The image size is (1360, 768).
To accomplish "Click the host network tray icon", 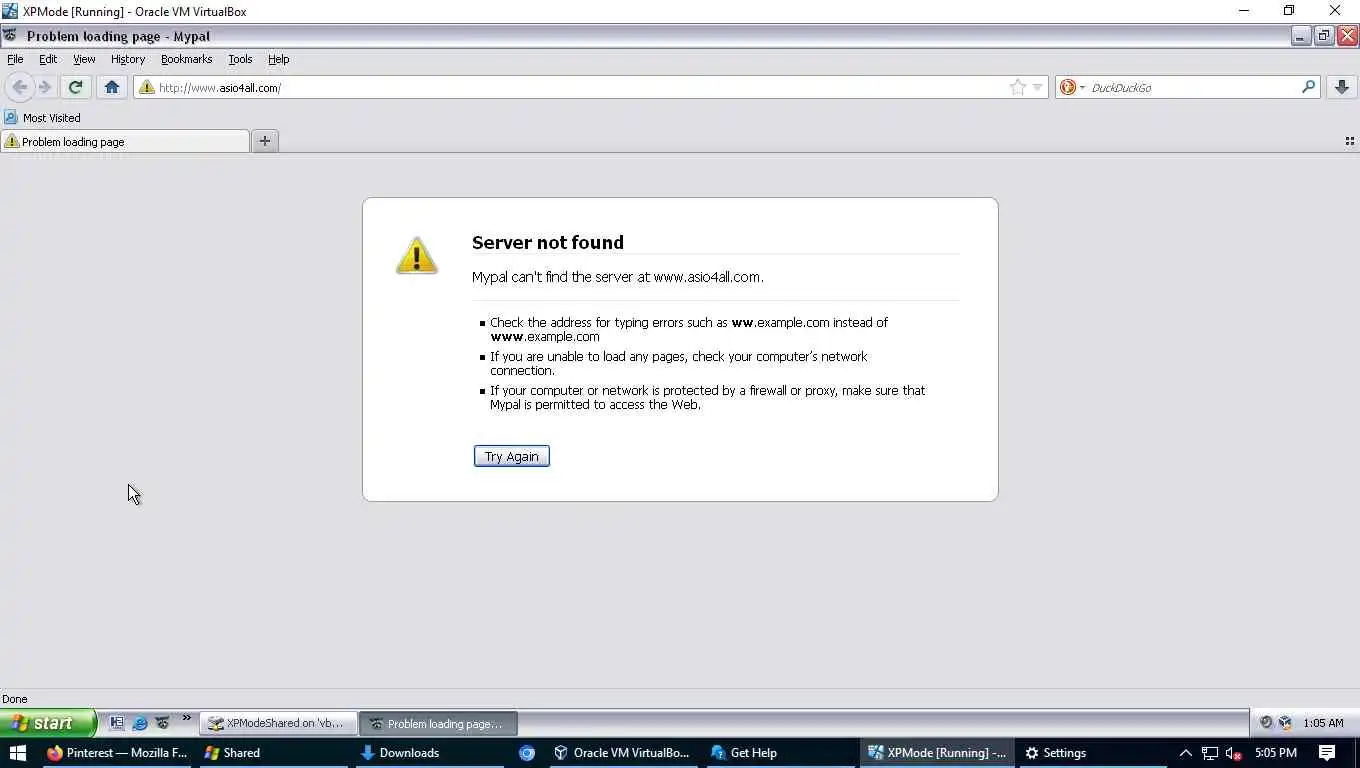I will point(1210,753).
